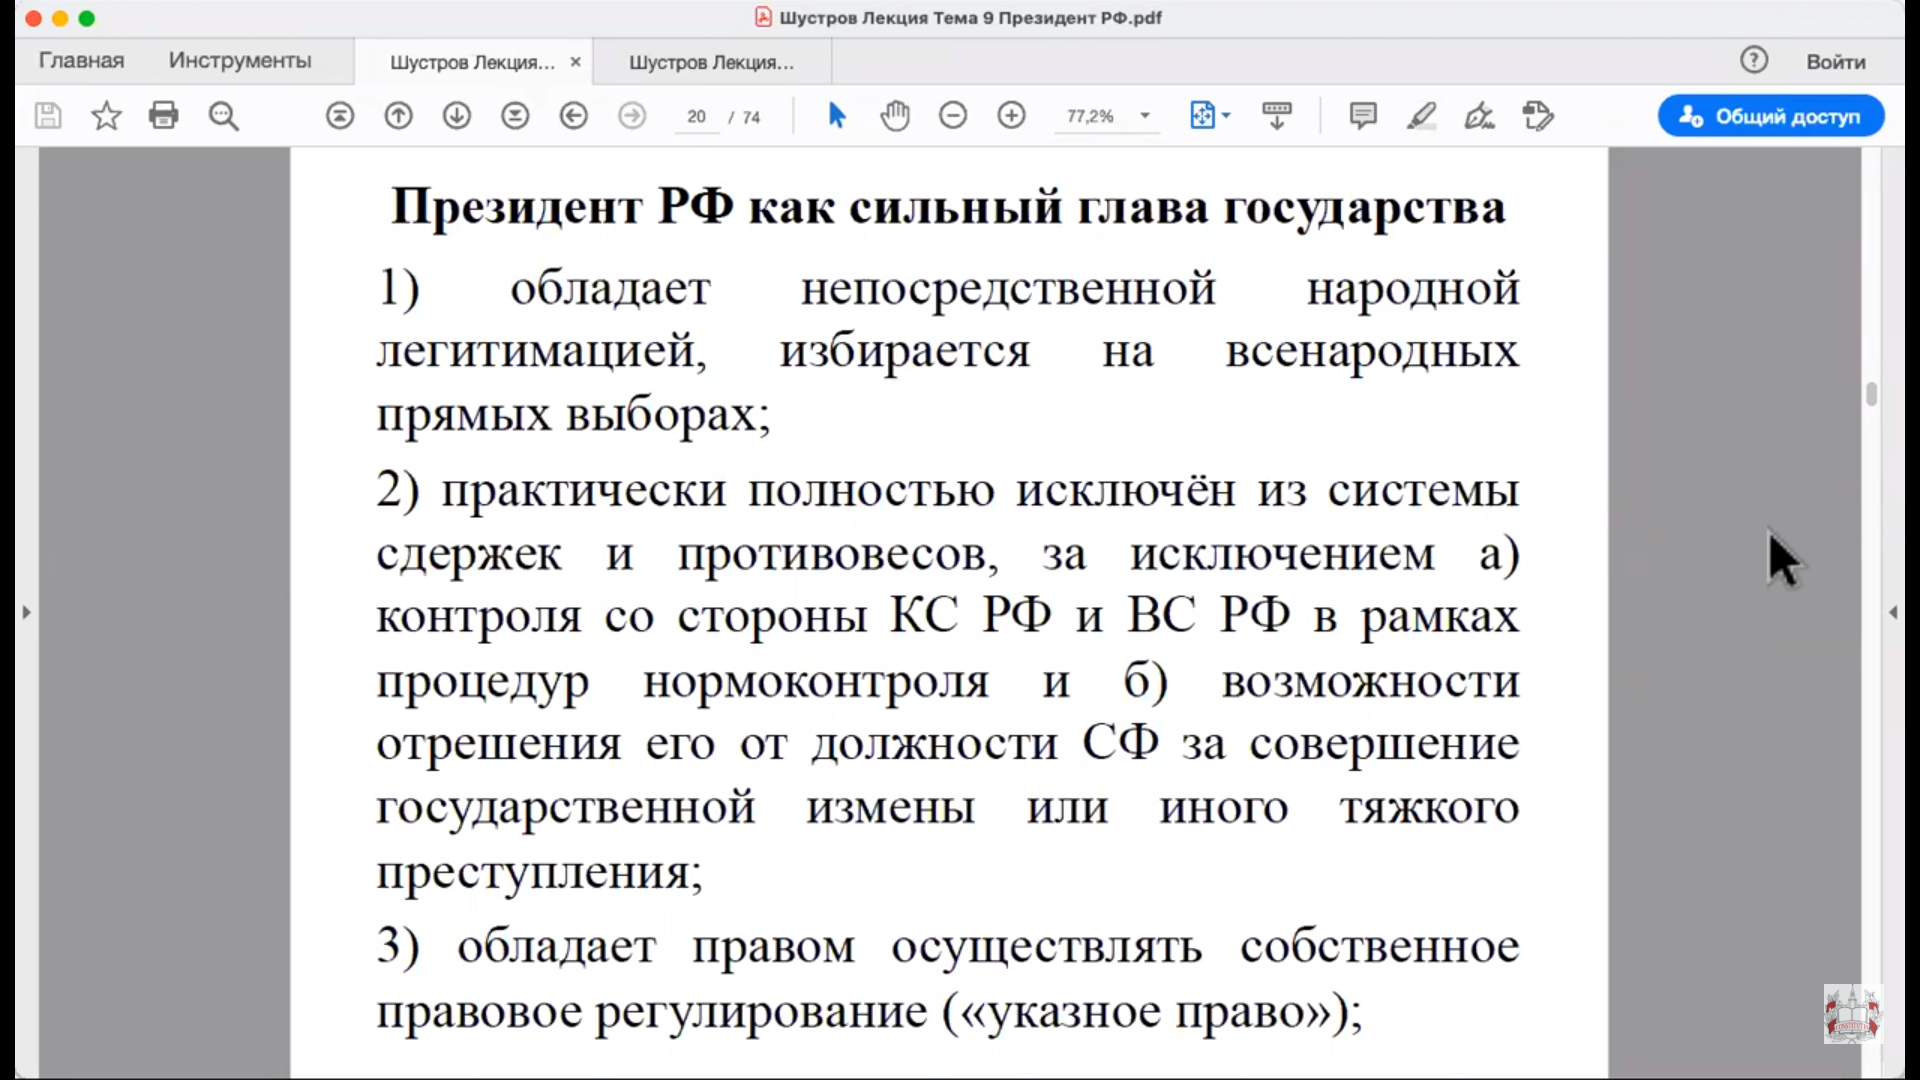This screenshot has height=1080, width=1920.
Task: Go to the first page of the document
Action: 340,116
